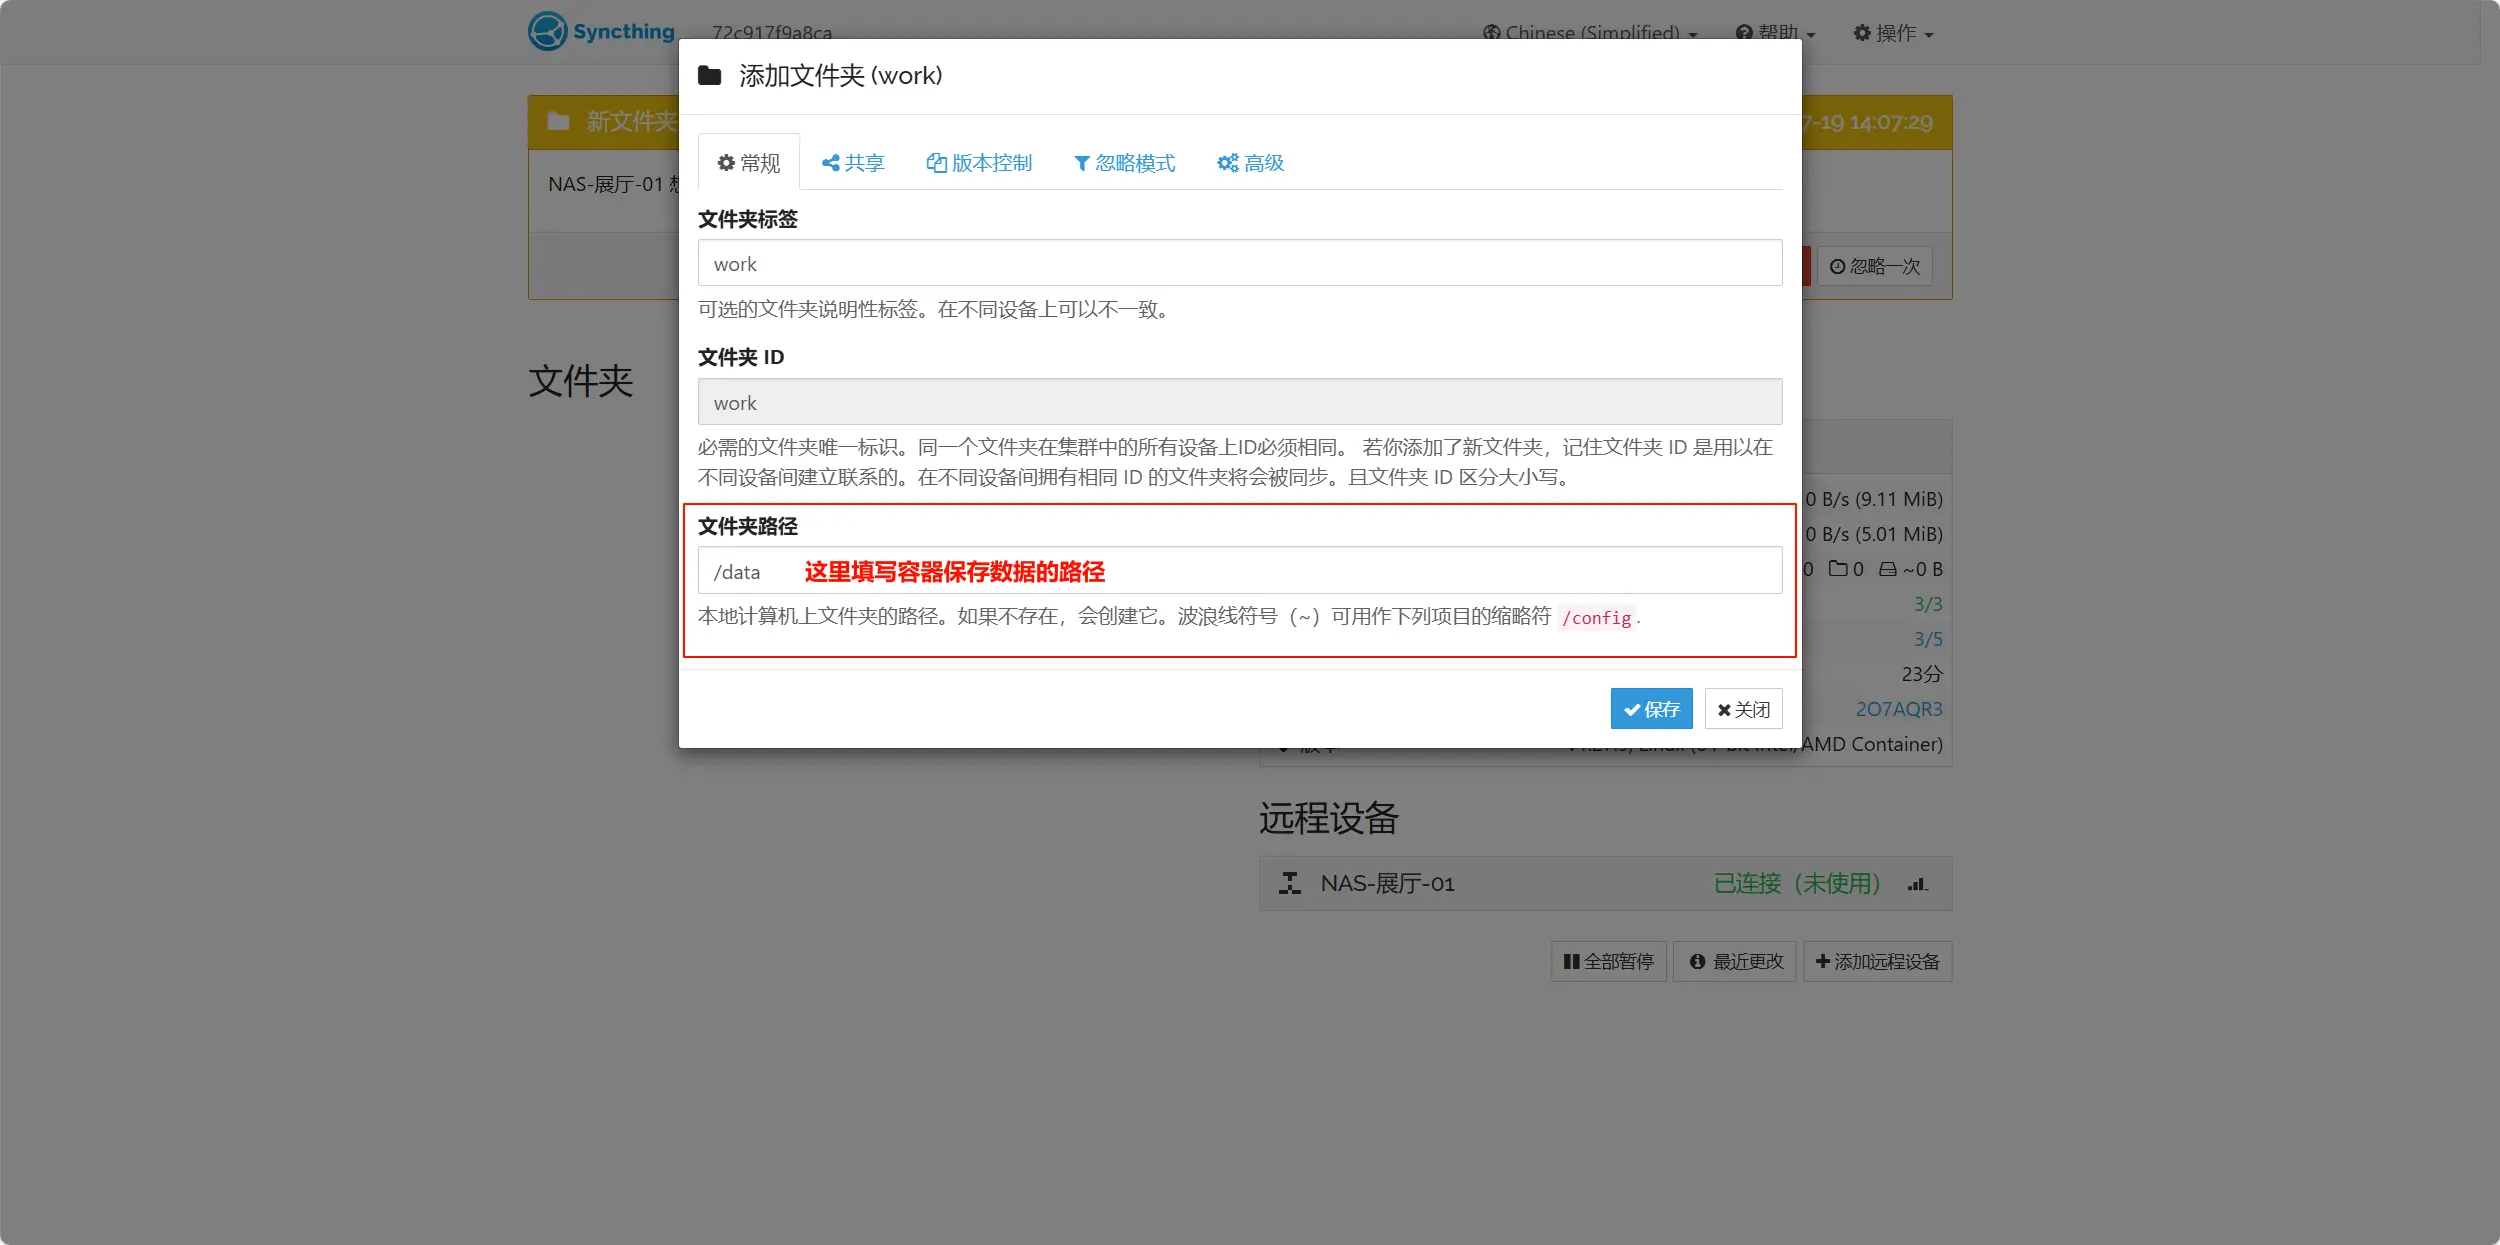The image size is (2500, 1245).
Task: Click the gears icon on 高级 tab
Action: coord(1227,163)
